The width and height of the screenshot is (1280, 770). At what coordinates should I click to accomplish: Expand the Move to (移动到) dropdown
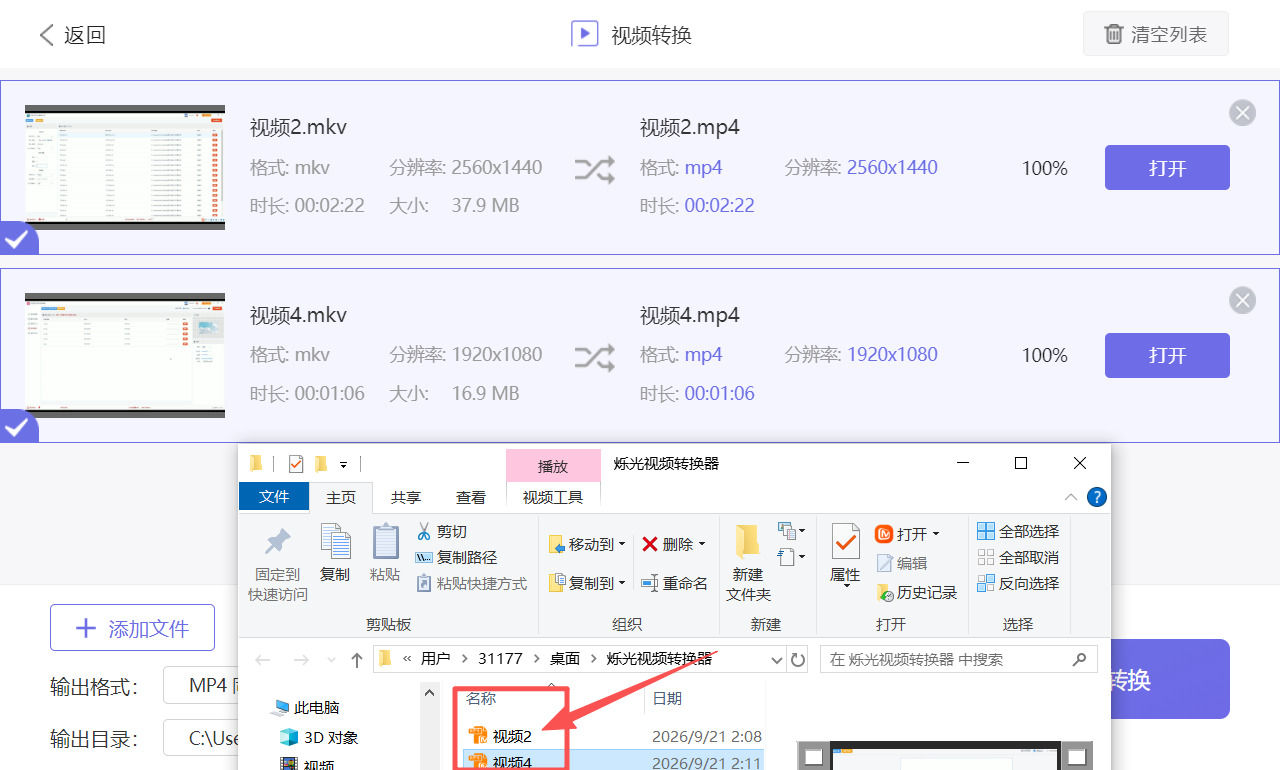tap(622, 545)
